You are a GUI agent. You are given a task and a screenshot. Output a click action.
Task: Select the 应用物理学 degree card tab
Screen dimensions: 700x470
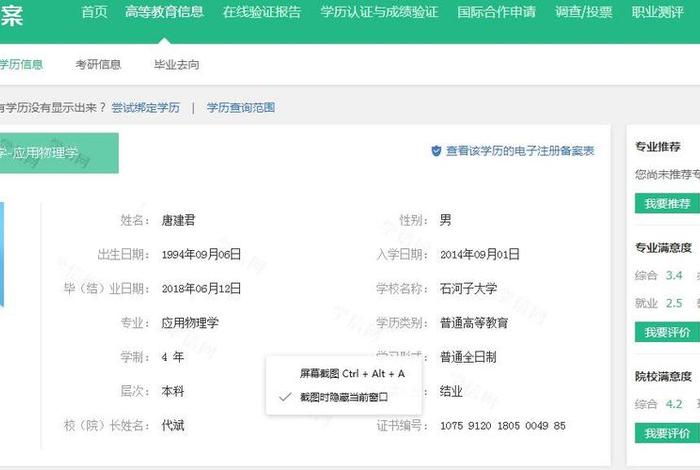tap(59, 153)
